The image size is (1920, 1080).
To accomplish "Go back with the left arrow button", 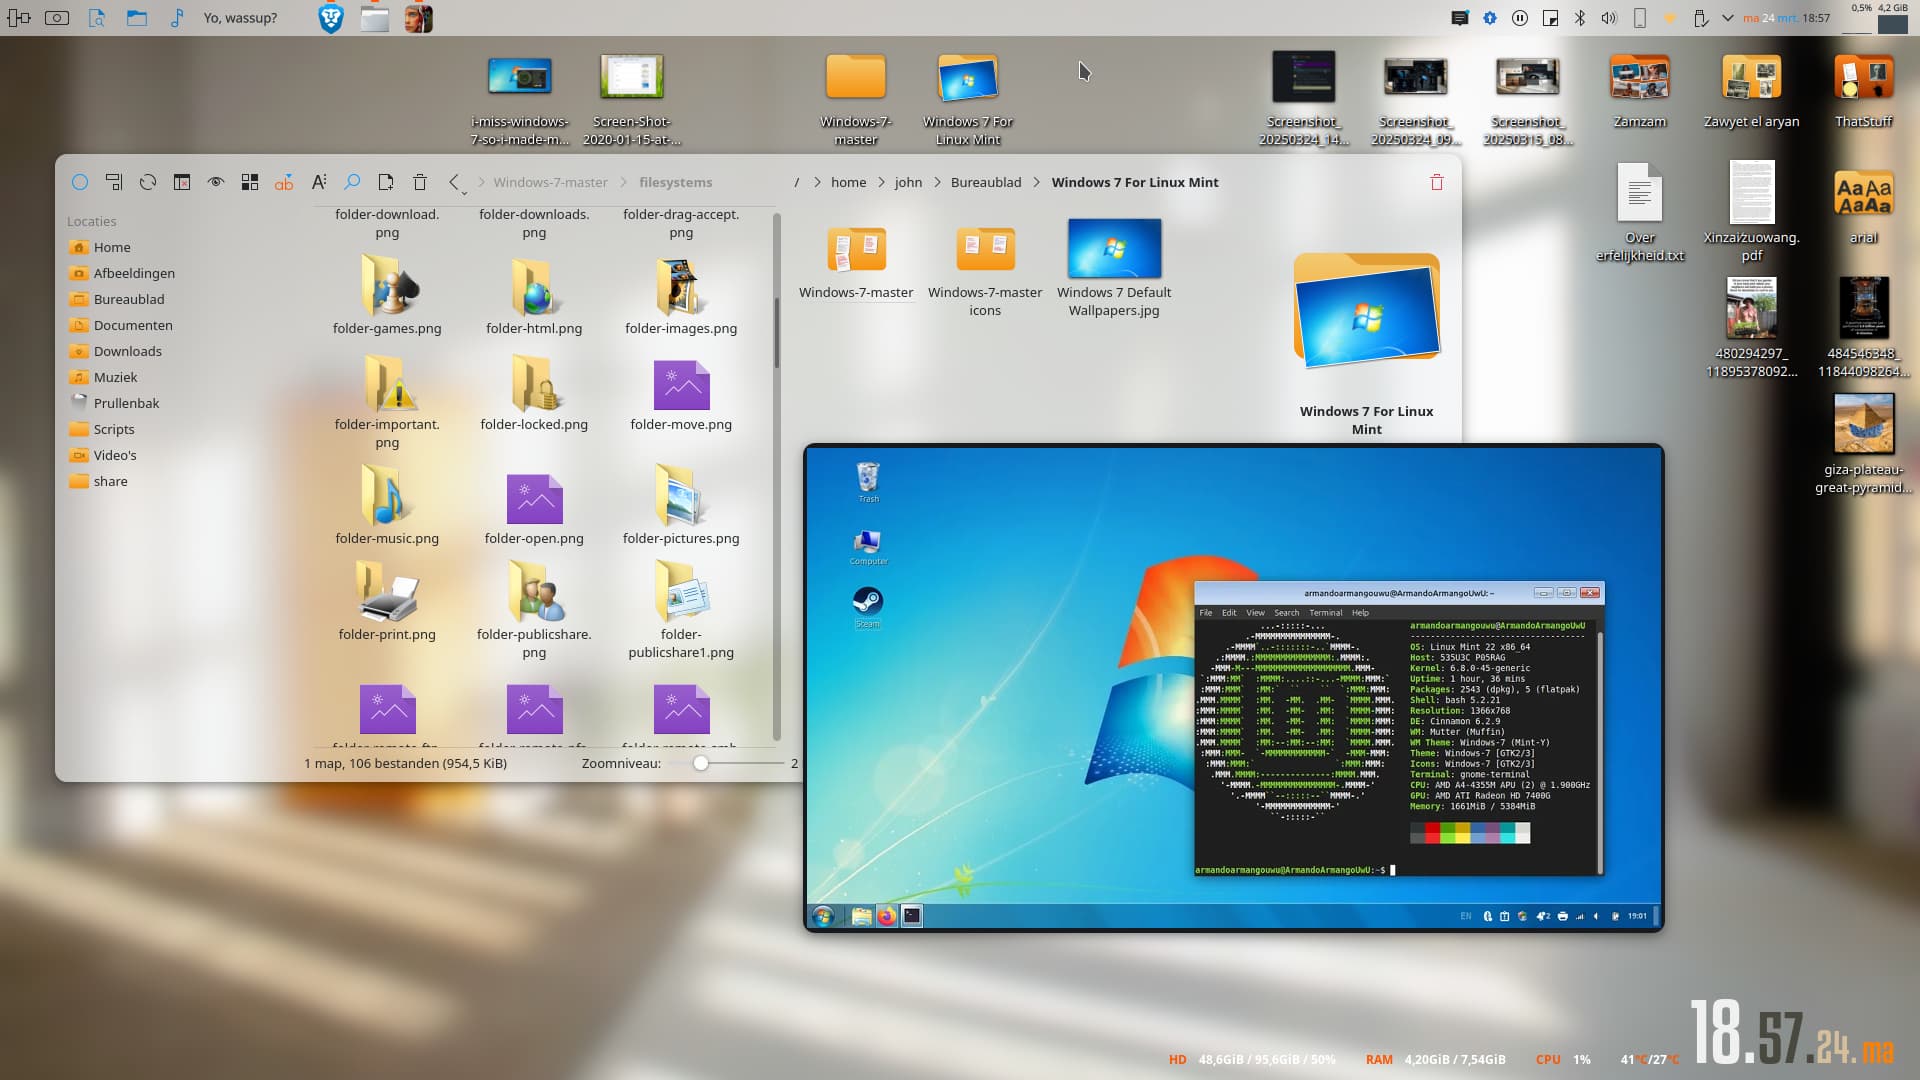I will point(454,182).
